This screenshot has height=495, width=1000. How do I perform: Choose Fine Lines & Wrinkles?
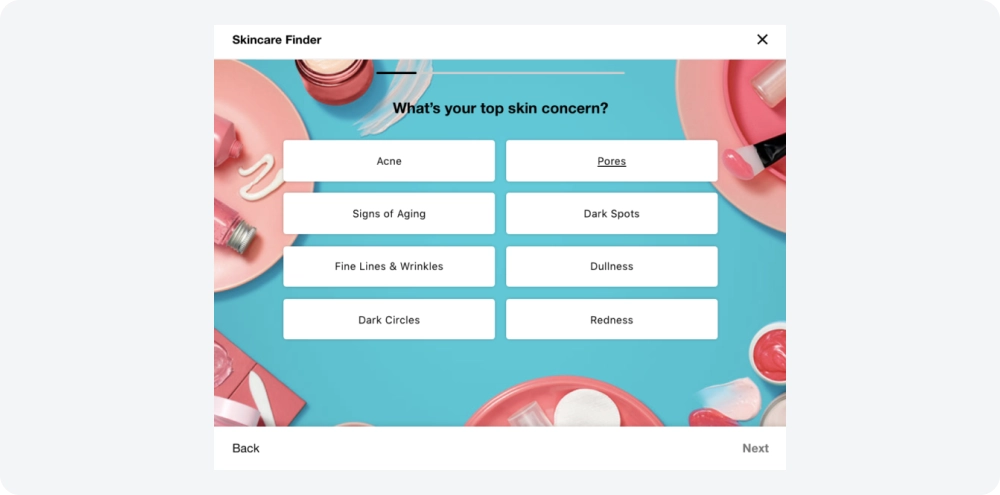(x=389, y=267)
